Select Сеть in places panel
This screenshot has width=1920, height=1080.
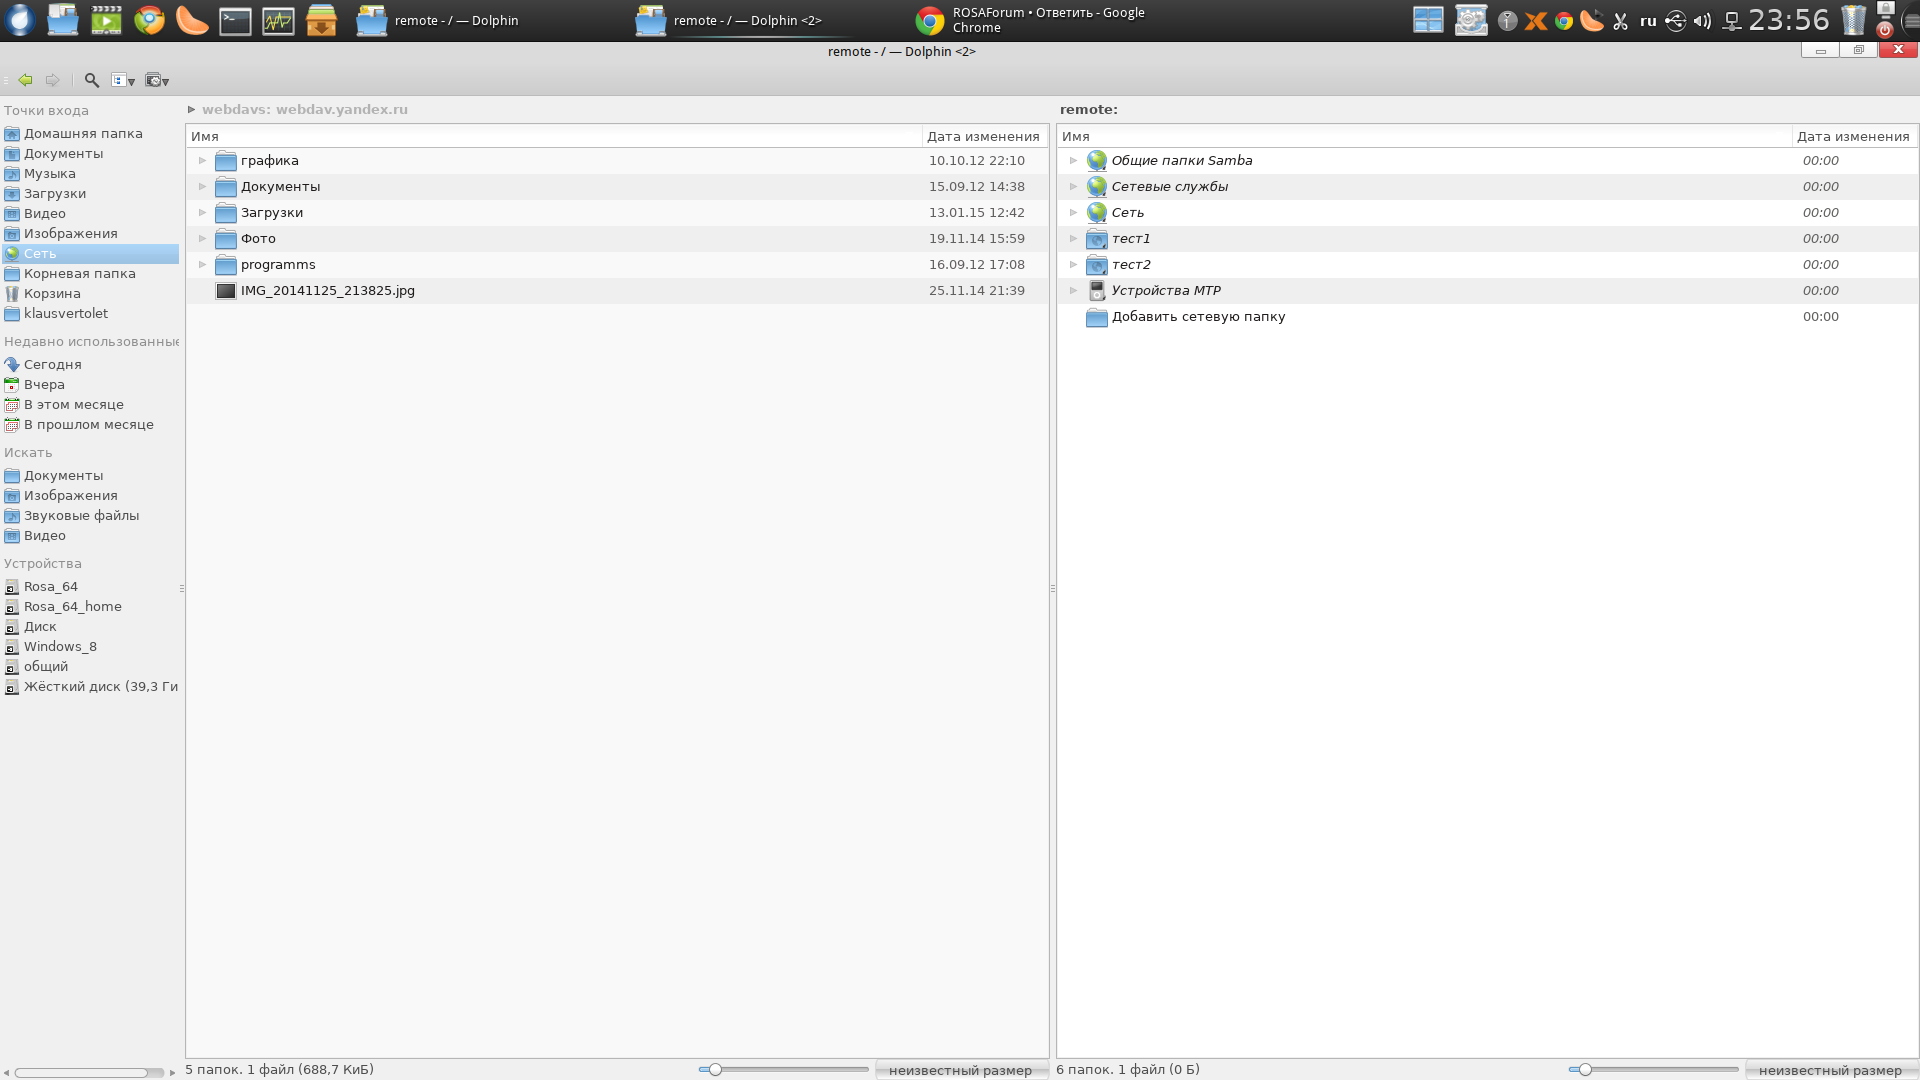tap(40, 254)
